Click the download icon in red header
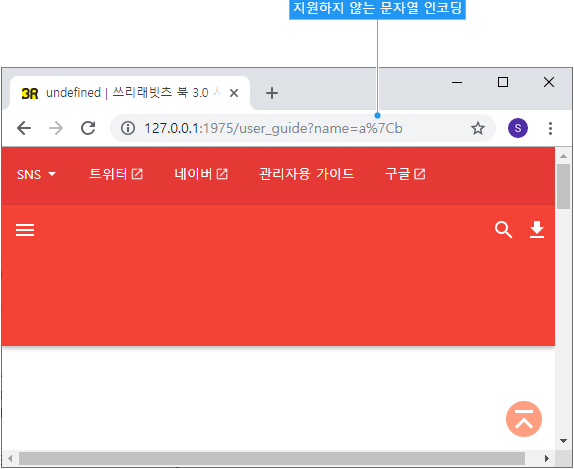This screenshot has height=469, width=574. tap(537, 230)
